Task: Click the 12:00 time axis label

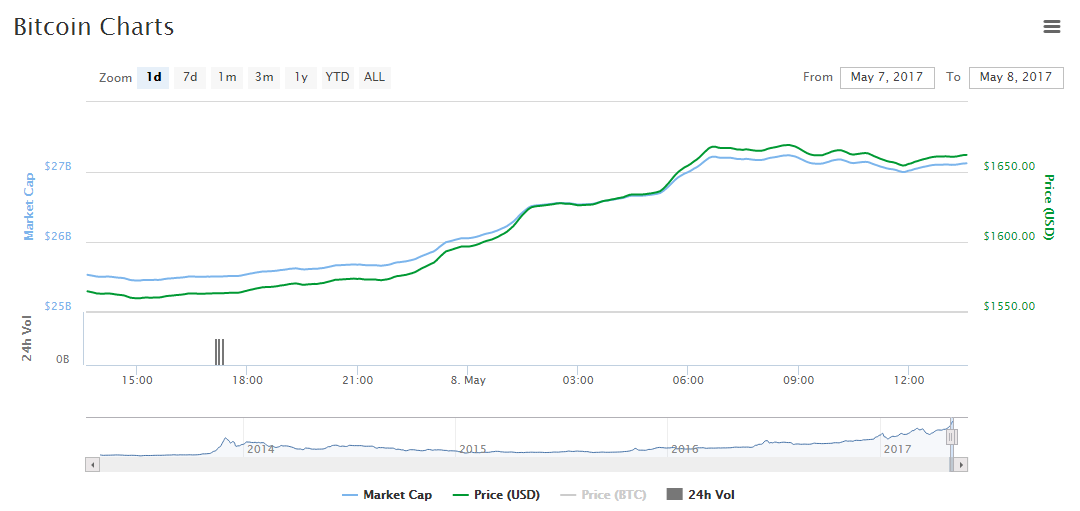Action: (908, 380)
